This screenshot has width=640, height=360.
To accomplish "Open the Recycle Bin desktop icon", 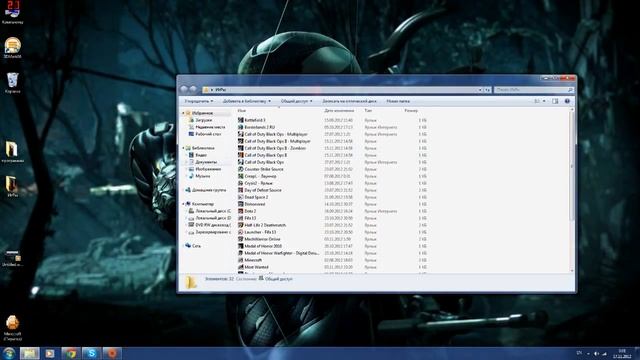I will click(x=13, y=82).
